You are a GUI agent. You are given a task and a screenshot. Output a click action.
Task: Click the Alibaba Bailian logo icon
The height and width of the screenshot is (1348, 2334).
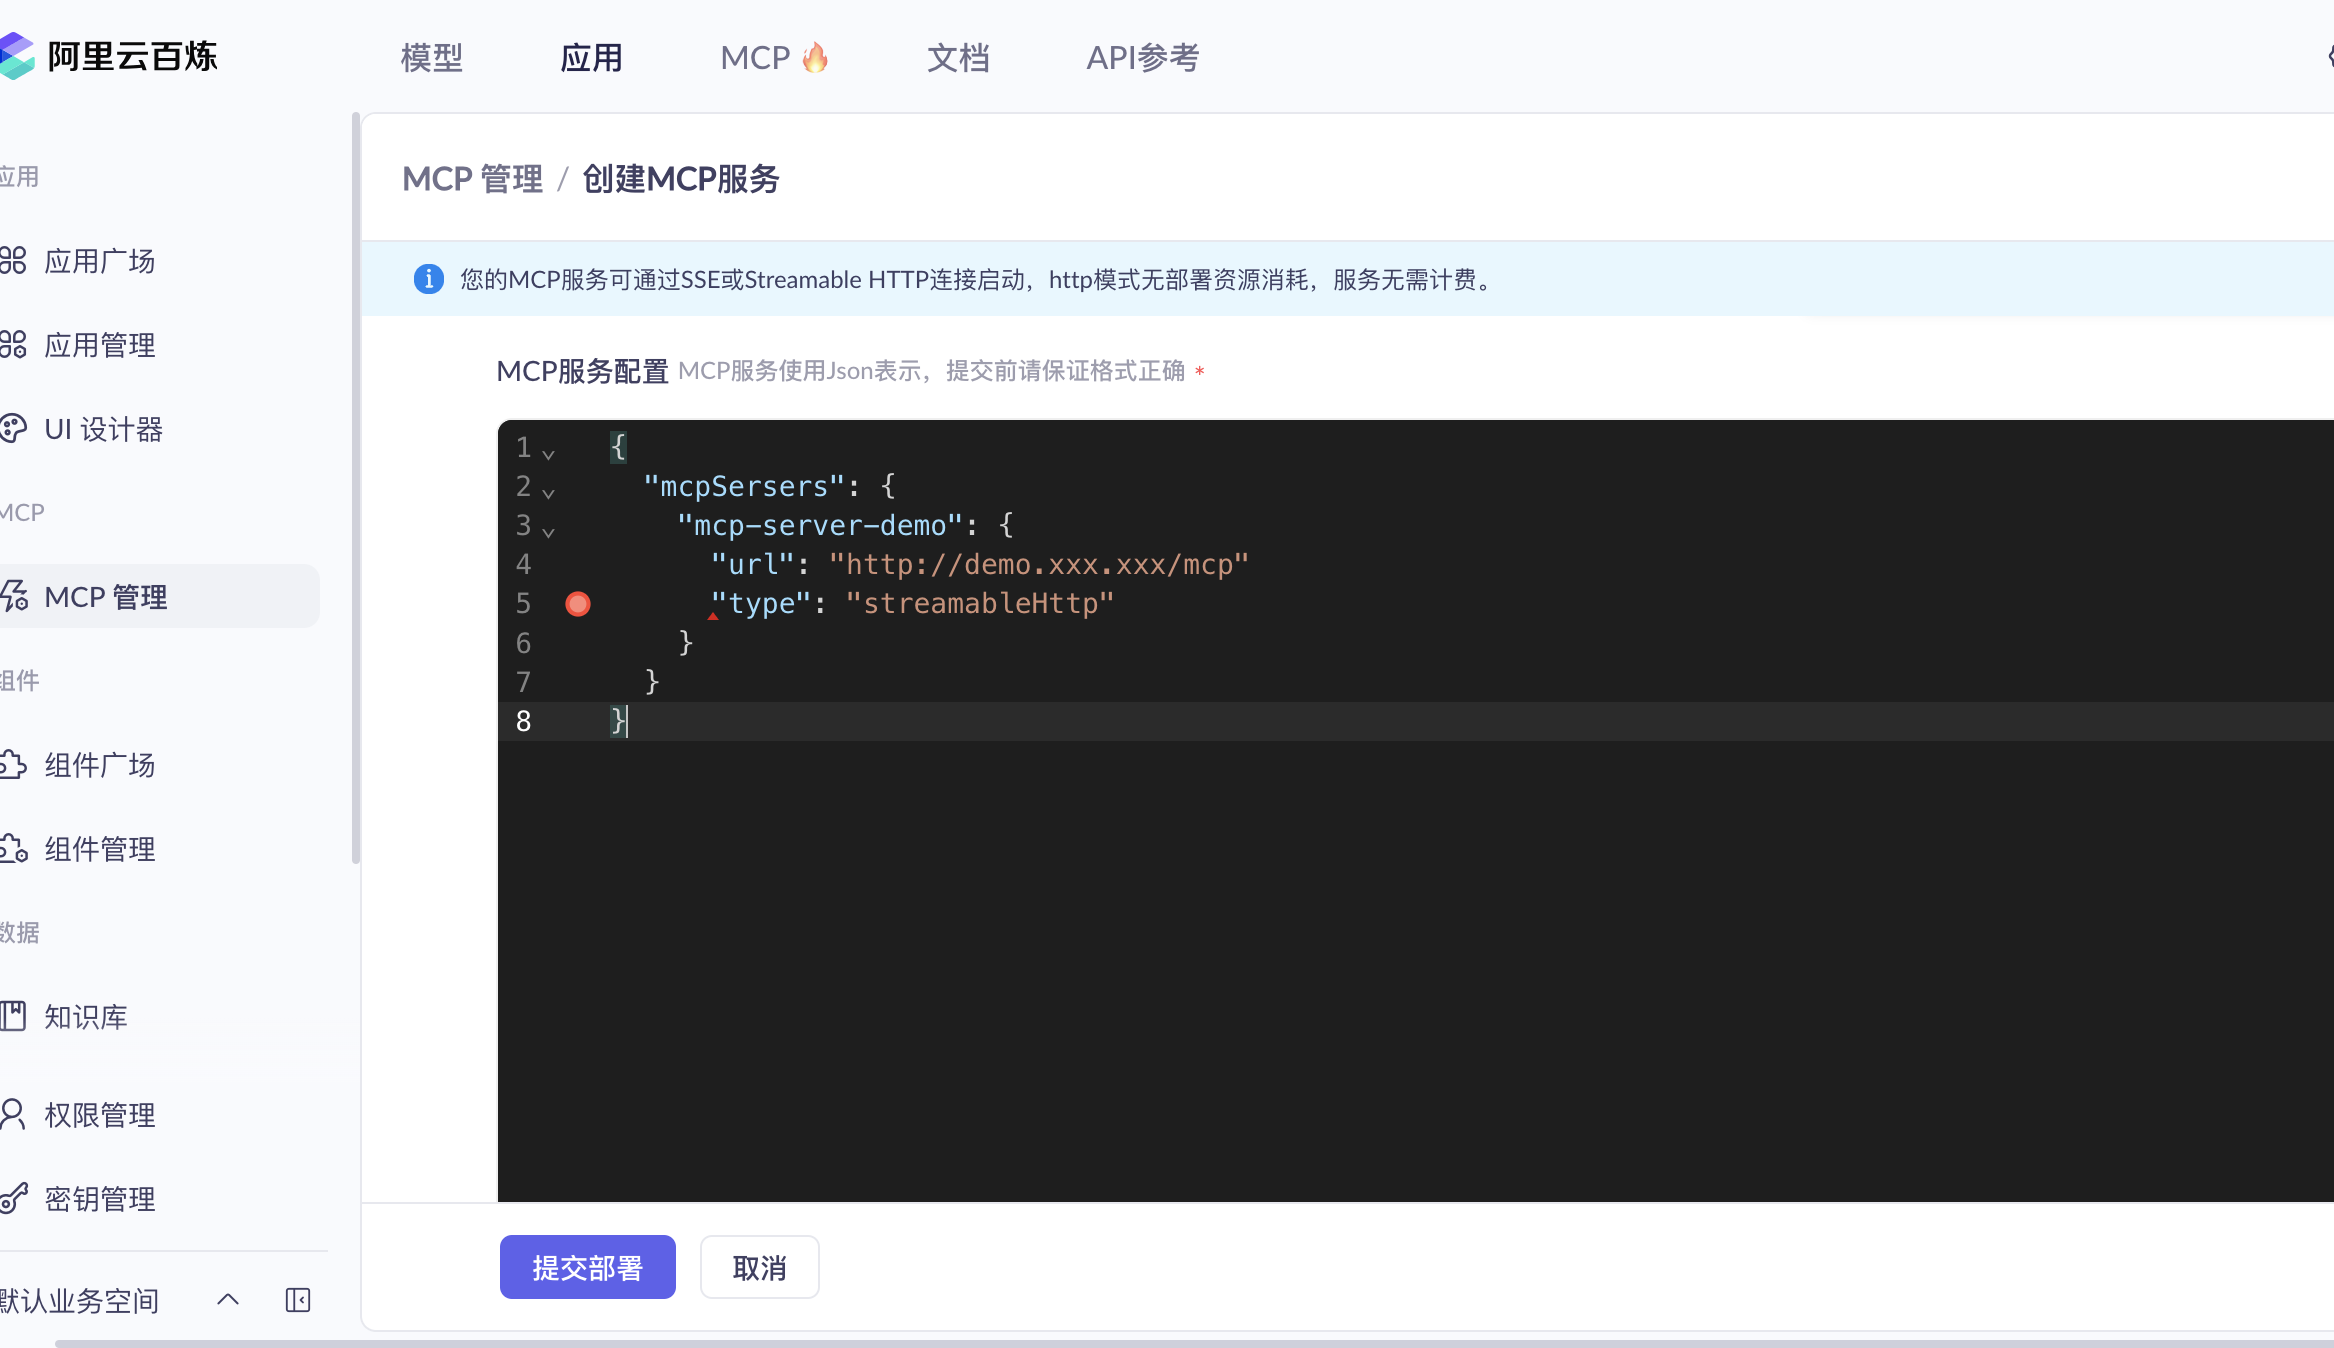(x=17, y=56)
